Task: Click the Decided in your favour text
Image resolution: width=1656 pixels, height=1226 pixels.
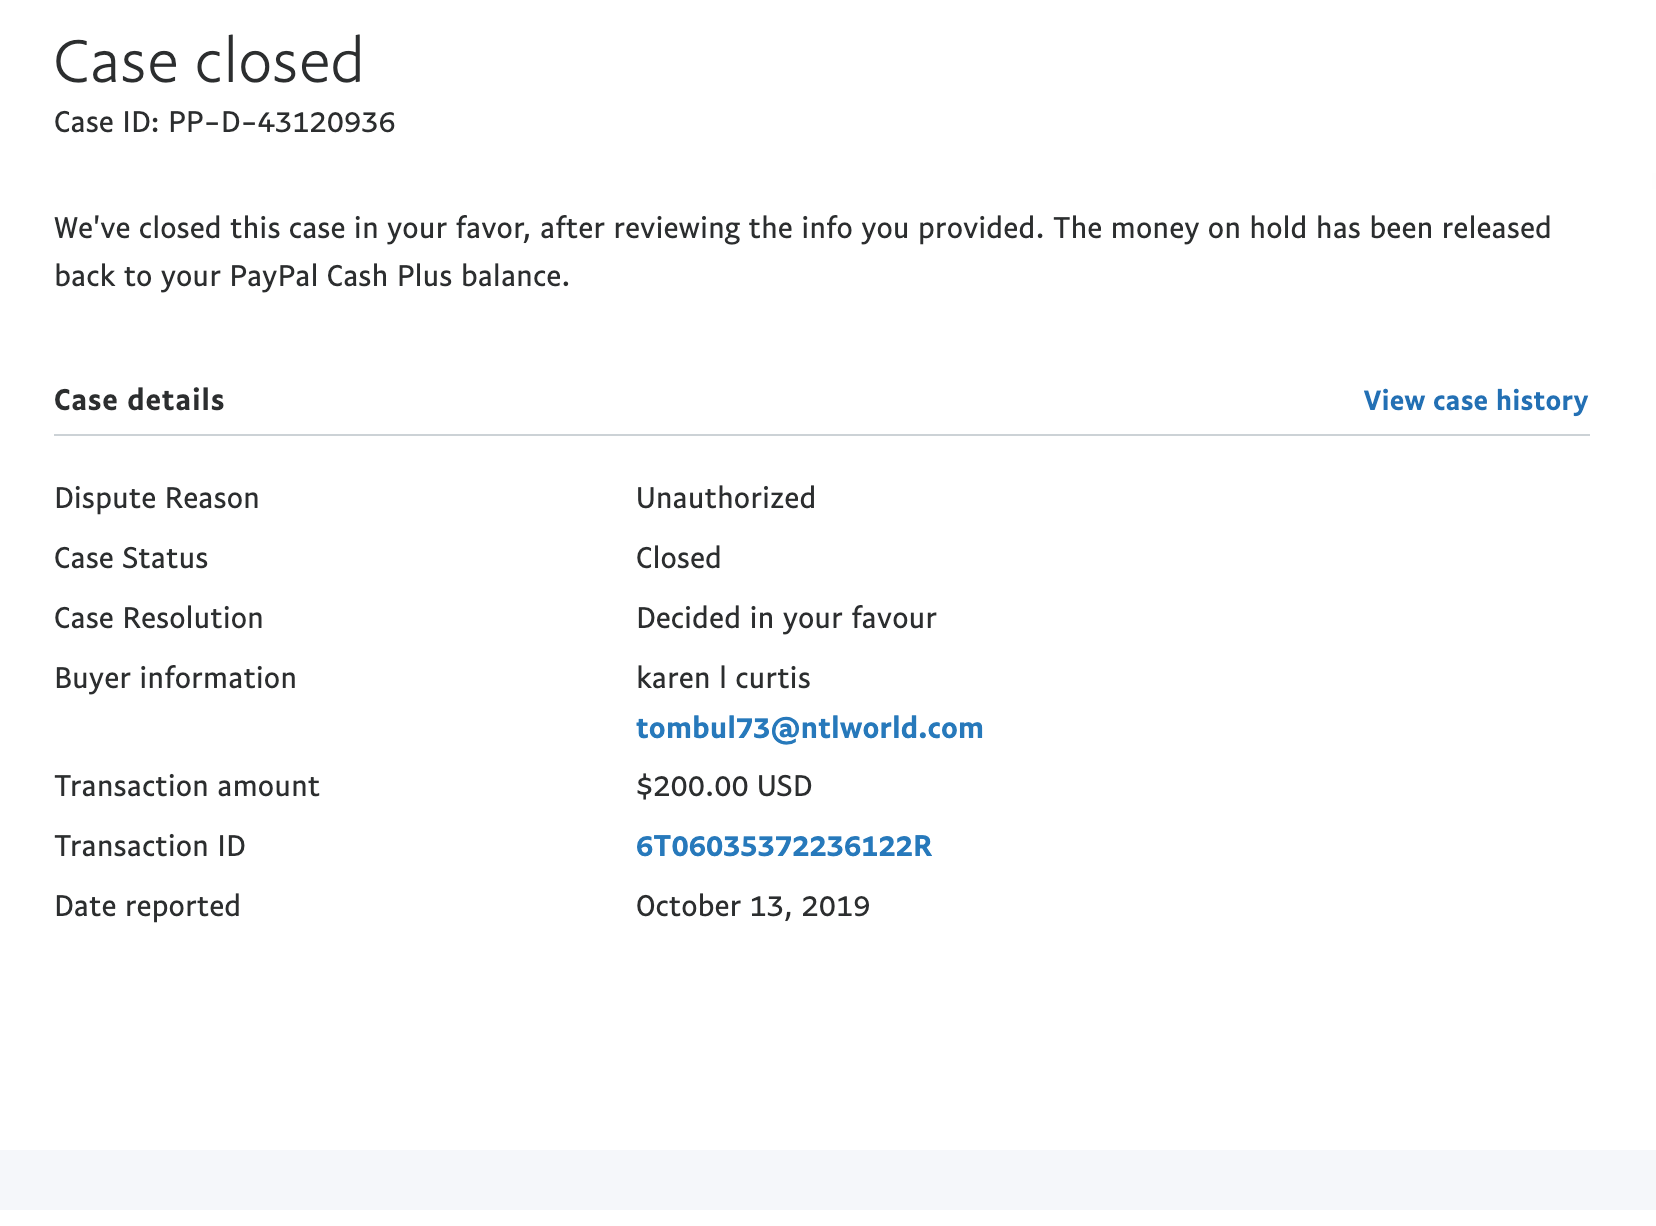Action: 786,618
